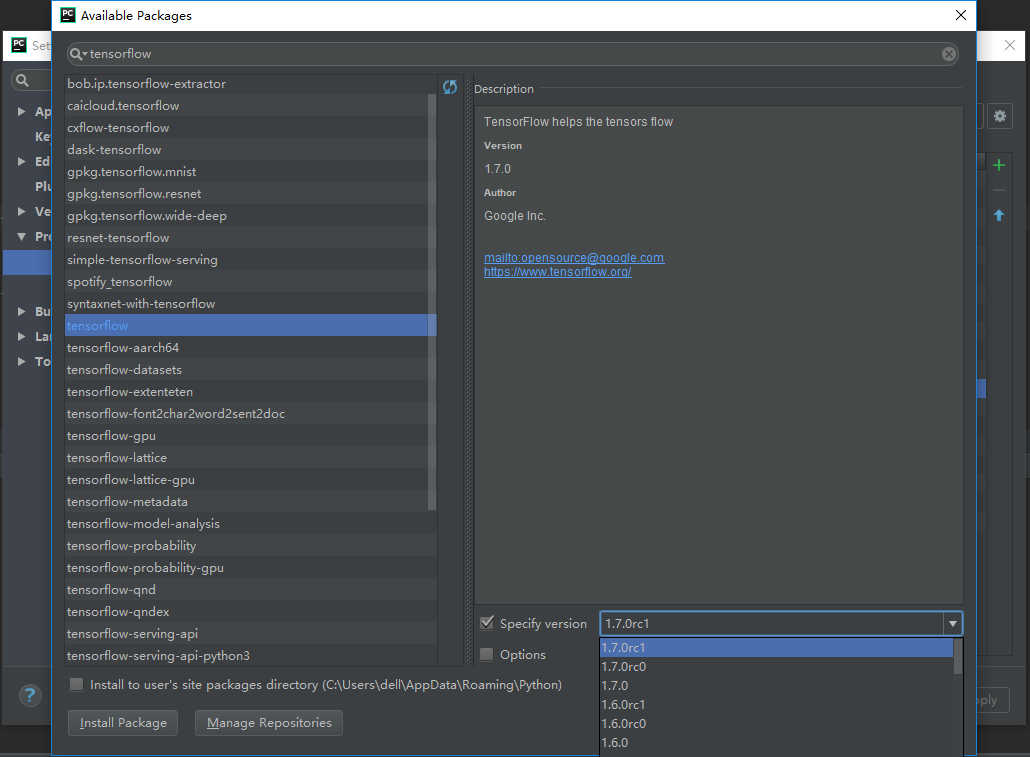Click the tensorflow search input field
This screenshot has height=757, width=1030.
[512, 54]
